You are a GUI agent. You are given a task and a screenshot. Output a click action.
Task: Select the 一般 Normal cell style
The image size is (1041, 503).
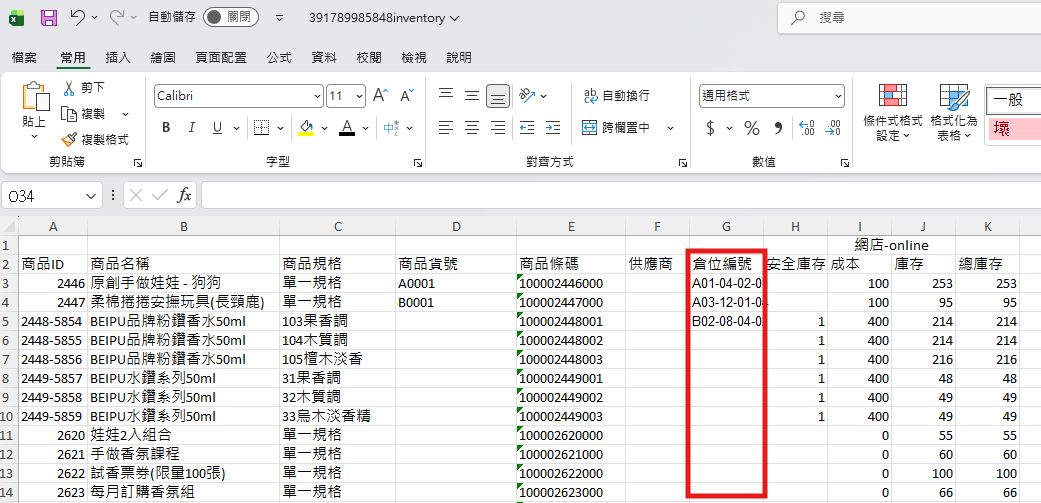pos(1013,101)
